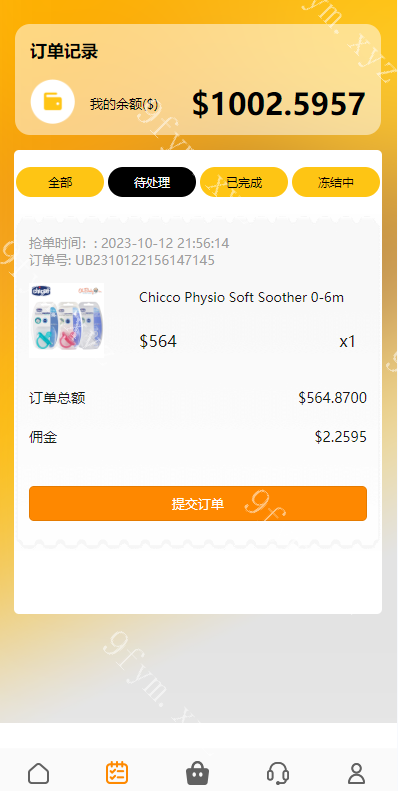Switch to the 冻结中 tab
This screenshot has height=791, width=398.
[336, 182]
